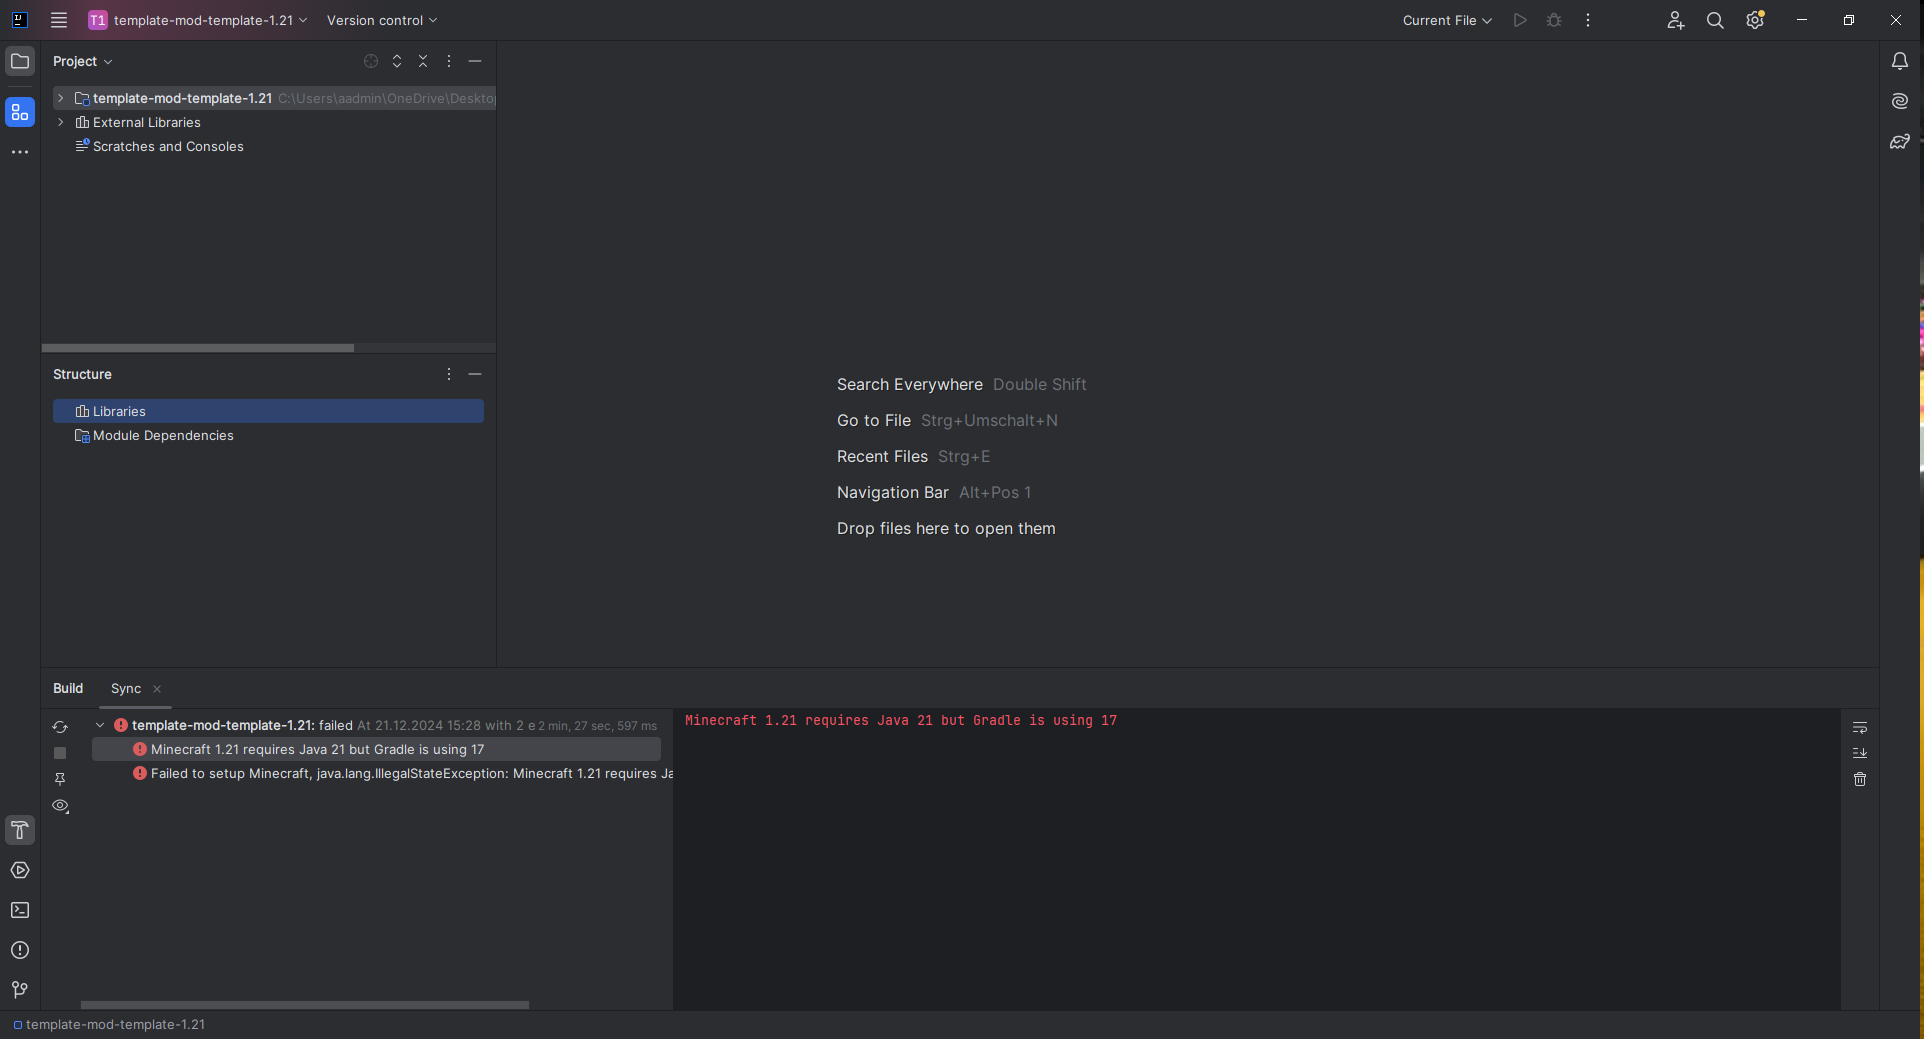The image size is (1924, 1039).
Task: Open the Problems tool window
Action: click(20, 950)
